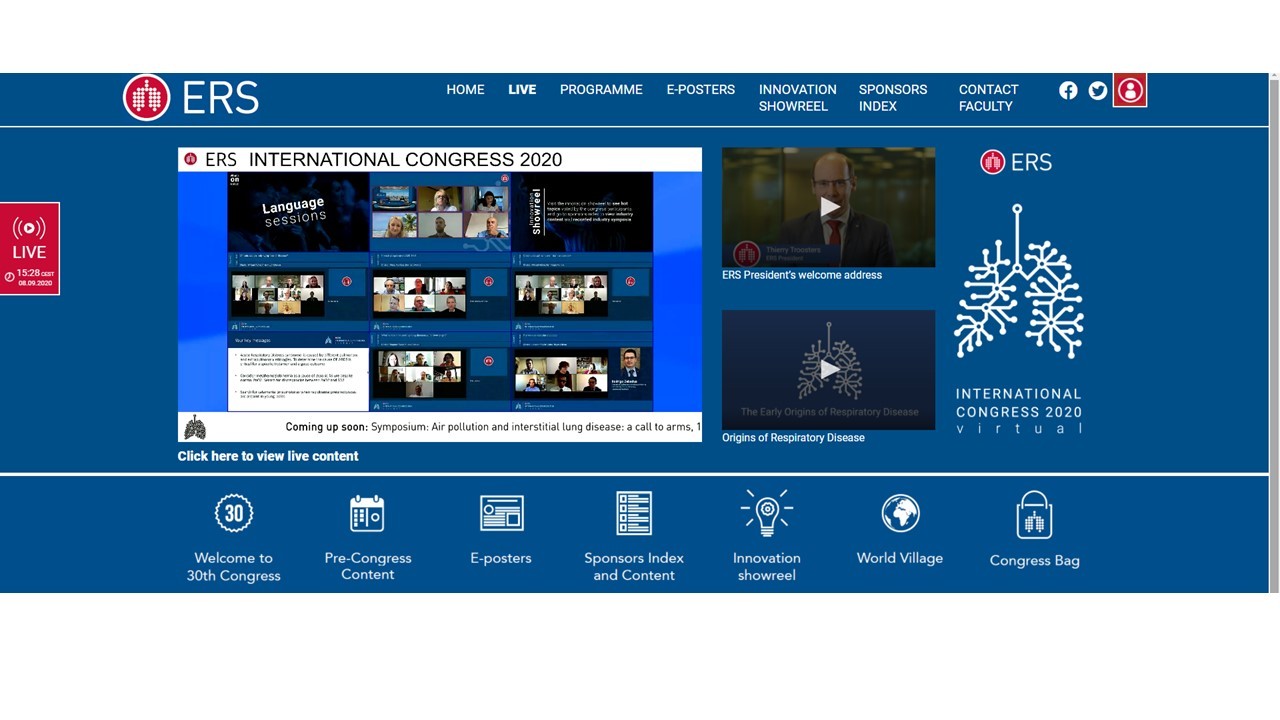Image resolution: width=1280 pixels, height=720 pixels.
Task: Select LIVE in top navigation
Action: (x=522, y=89)
